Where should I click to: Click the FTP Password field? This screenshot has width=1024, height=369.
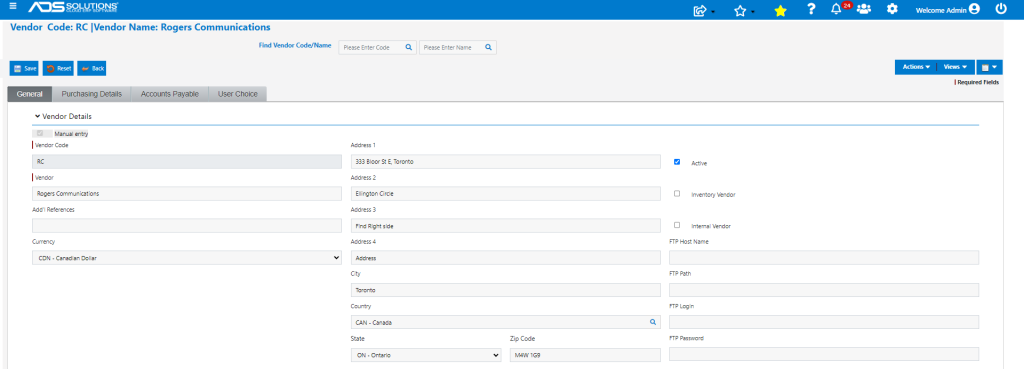pos(824,355)
